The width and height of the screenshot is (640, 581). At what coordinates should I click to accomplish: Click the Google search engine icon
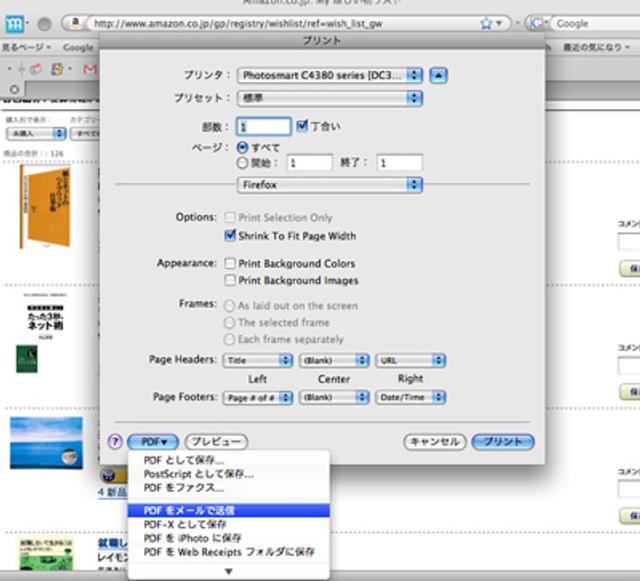point(538,22)
